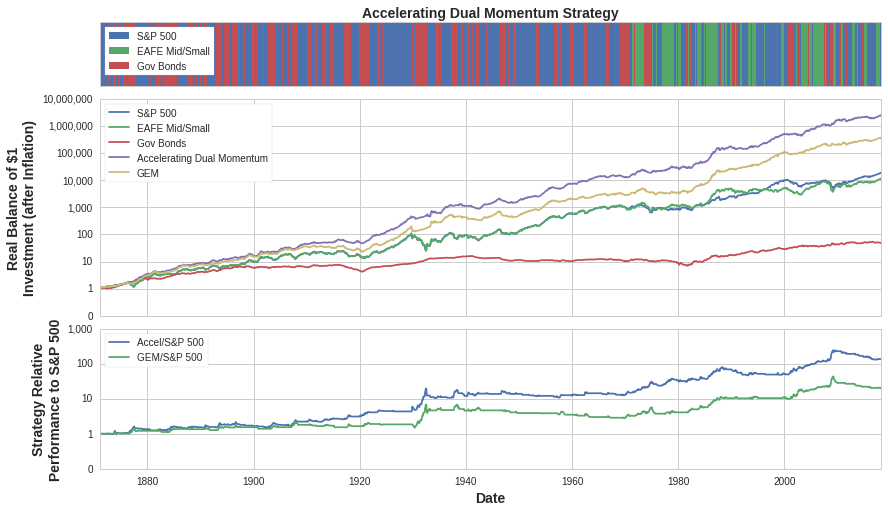Click the 1920 tick label on the x-axis
The width and height of the screenshot is (888, 512).
pos(359,481)
